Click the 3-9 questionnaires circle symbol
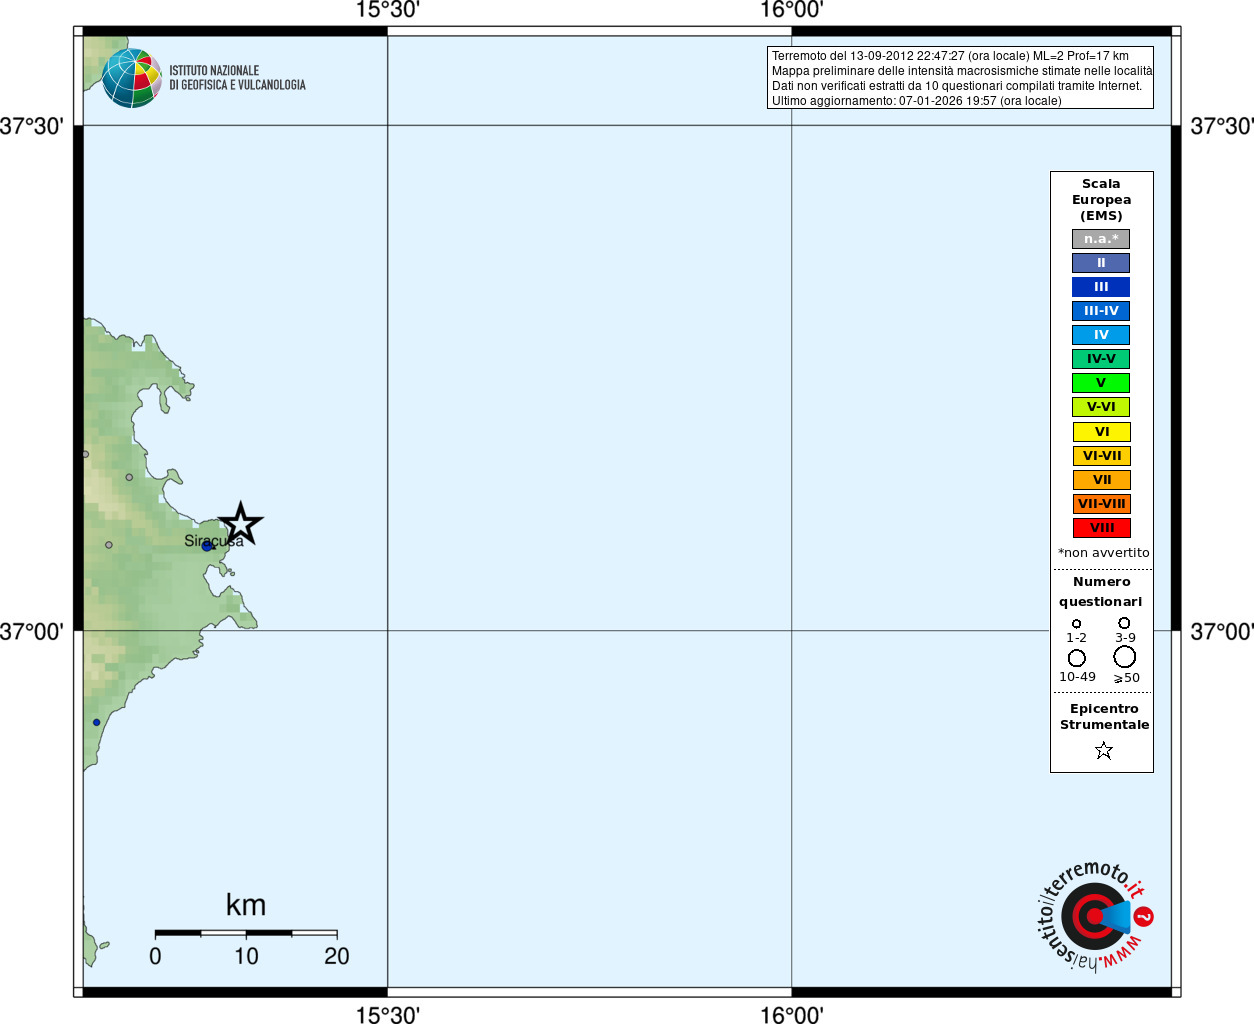The image size is (1254, 1024). pyautogui.click(x=1124, y=622)
